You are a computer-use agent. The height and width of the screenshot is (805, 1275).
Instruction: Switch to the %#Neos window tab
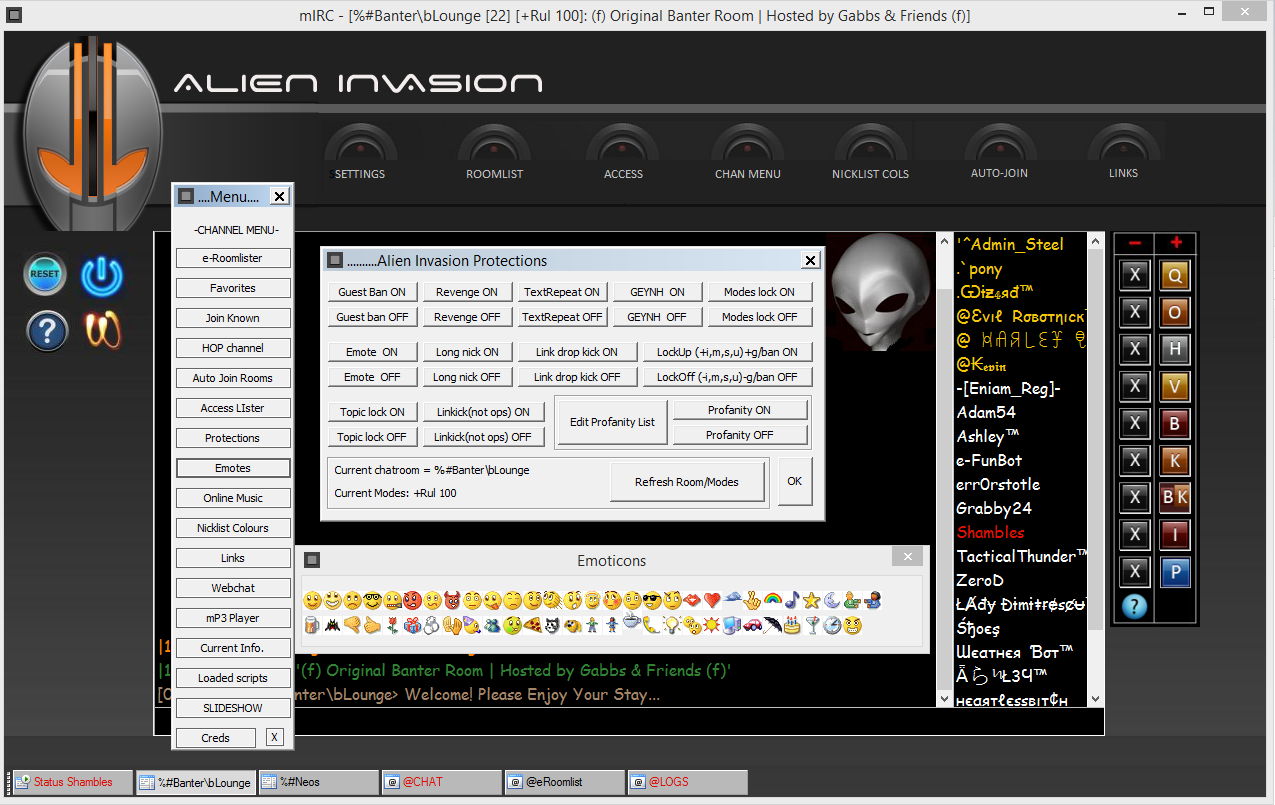coord(318,782)
